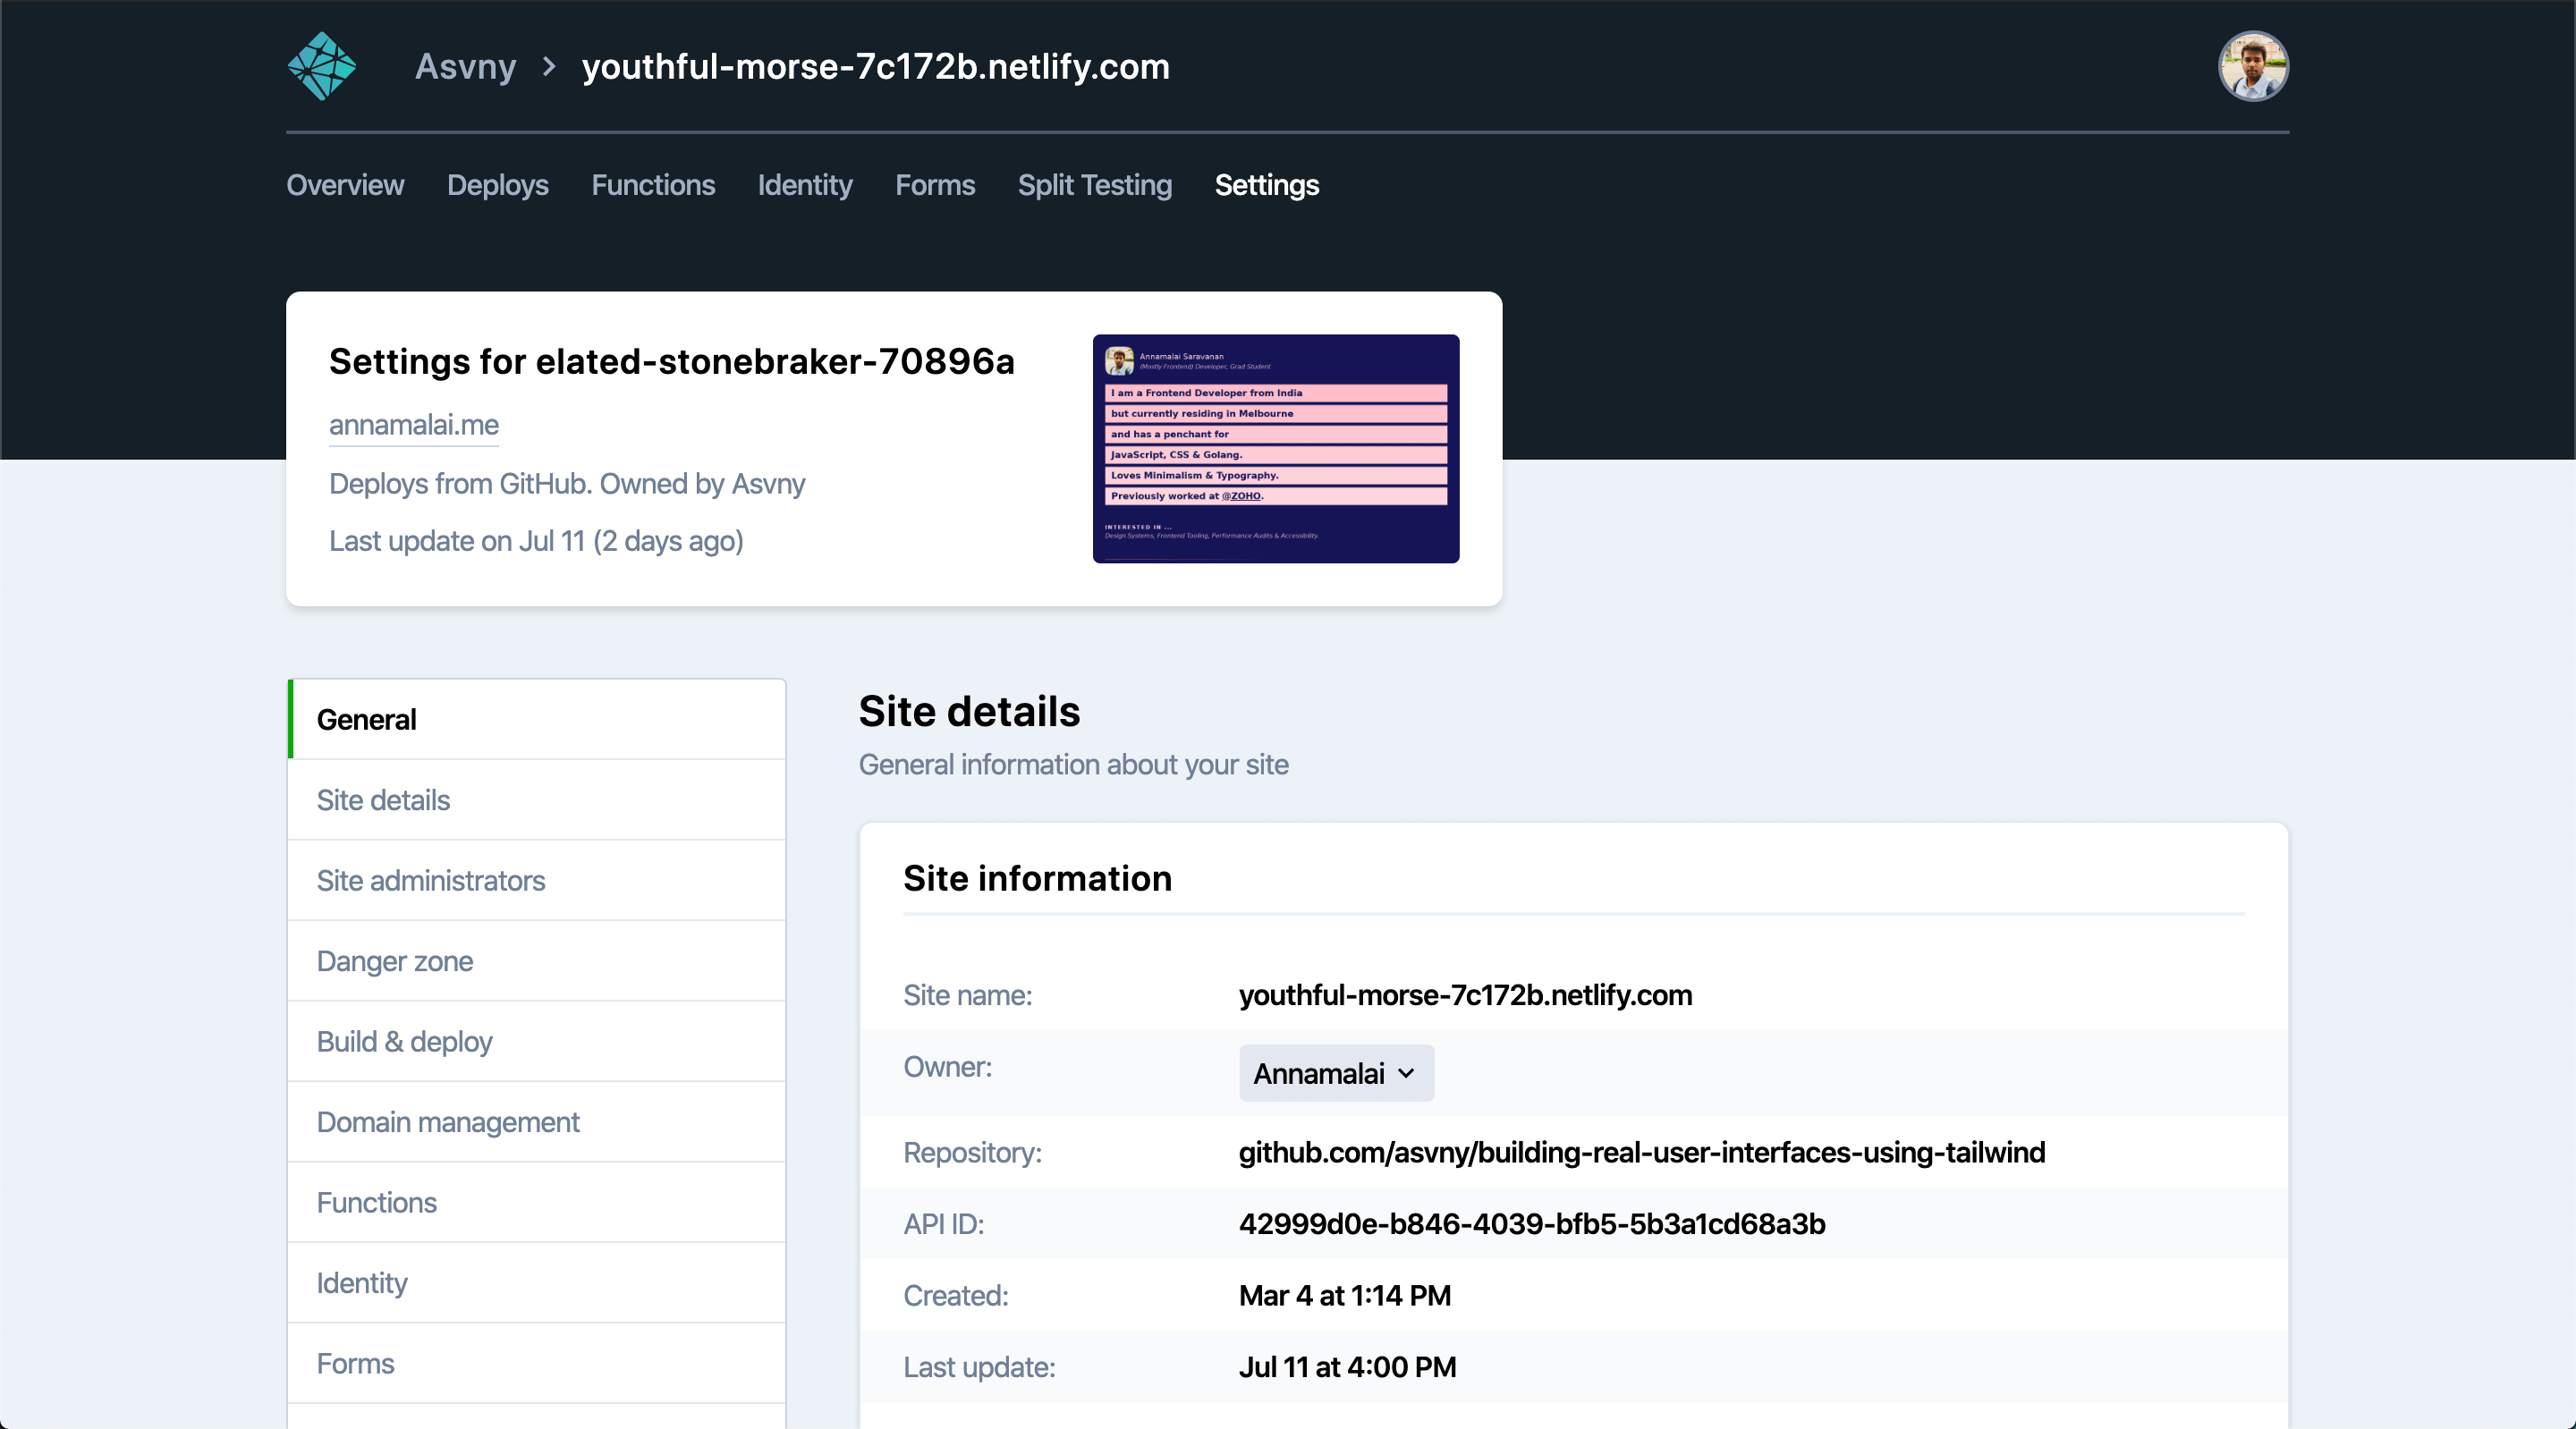Open the Overview tab
Image resolution: width=2576 pixels, height=1429 pixels.
(345, 185)
